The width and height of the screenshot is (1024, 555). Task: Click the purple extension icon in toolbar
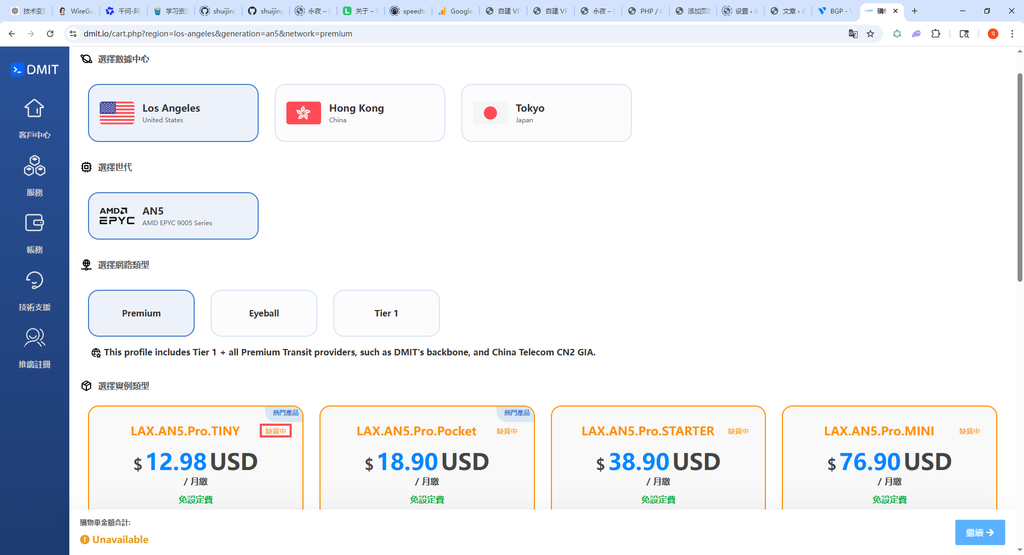[916, 33]
